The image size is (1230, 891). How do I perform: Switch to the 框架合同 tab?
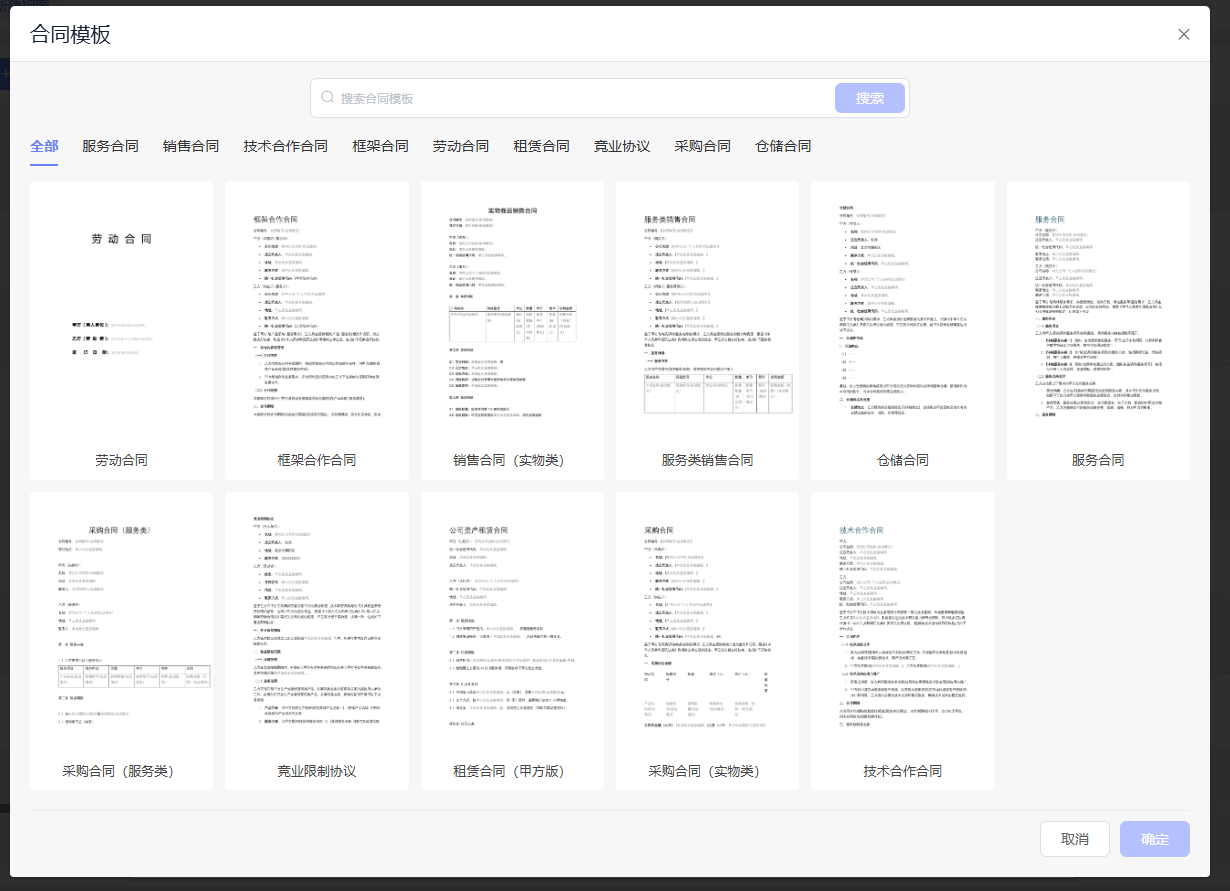tap(380, 146)
